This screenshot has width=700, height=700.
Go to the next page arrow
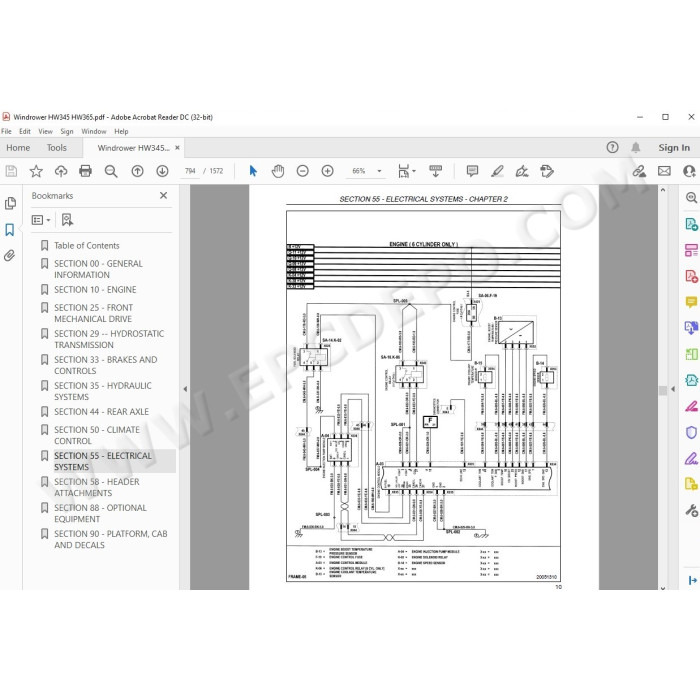[x=162, y=171]
